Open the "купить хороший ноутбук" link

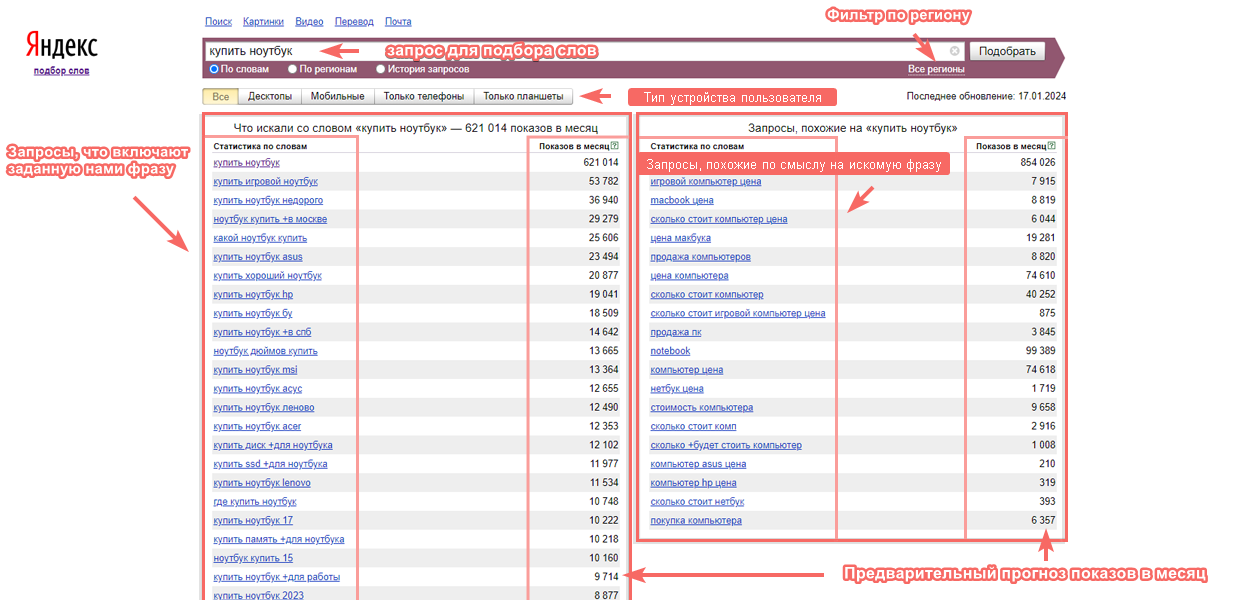[267, 276]
